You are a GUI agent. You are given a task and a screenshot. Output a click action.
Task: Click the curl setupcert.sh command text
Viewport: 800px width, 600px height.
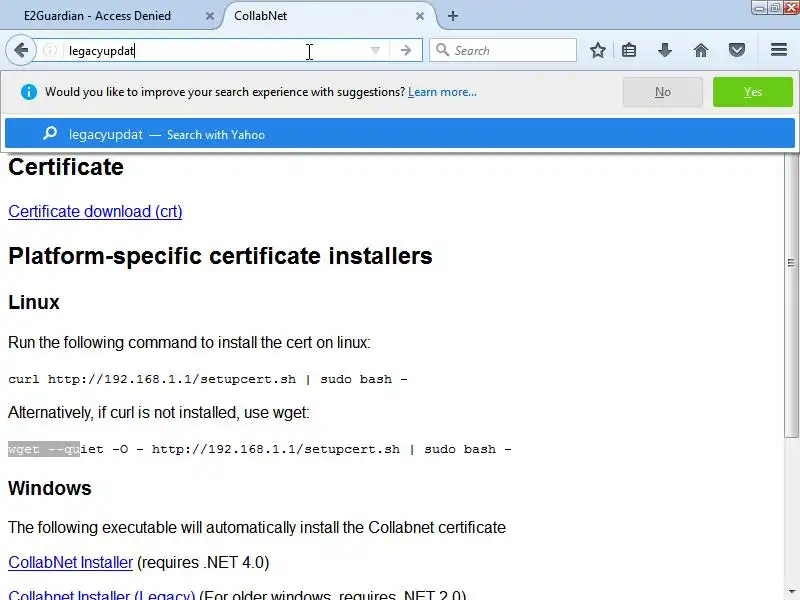[208, 379]
